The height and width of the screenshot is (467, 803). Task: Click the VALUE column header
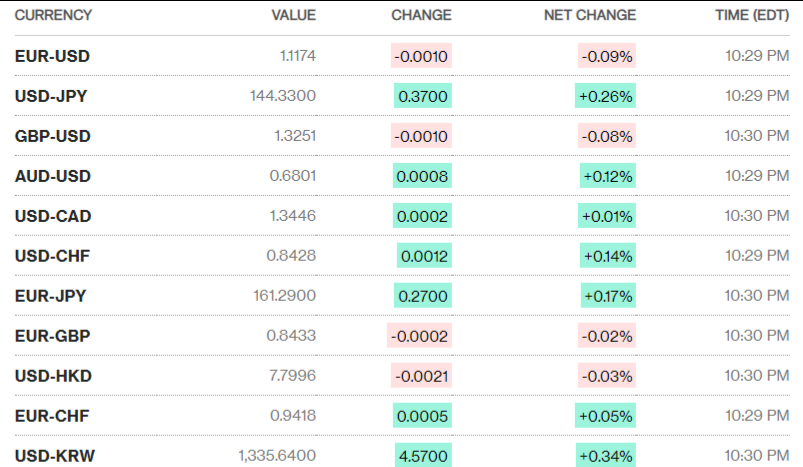click(x=293, y=15)
